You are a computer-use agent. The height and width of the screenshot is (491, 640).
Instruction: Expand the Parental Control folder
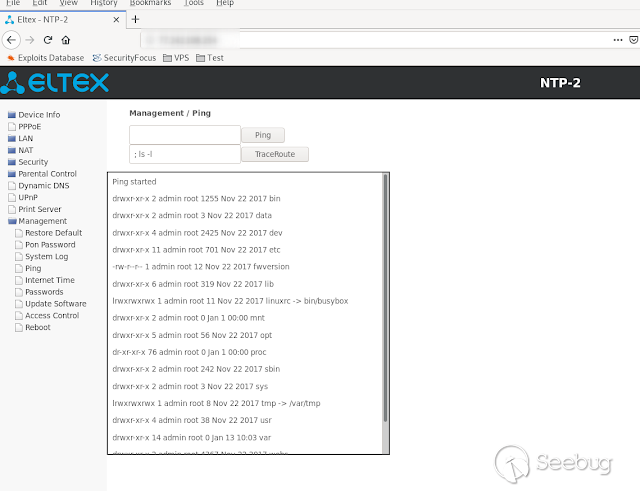(x=42, y=174)
